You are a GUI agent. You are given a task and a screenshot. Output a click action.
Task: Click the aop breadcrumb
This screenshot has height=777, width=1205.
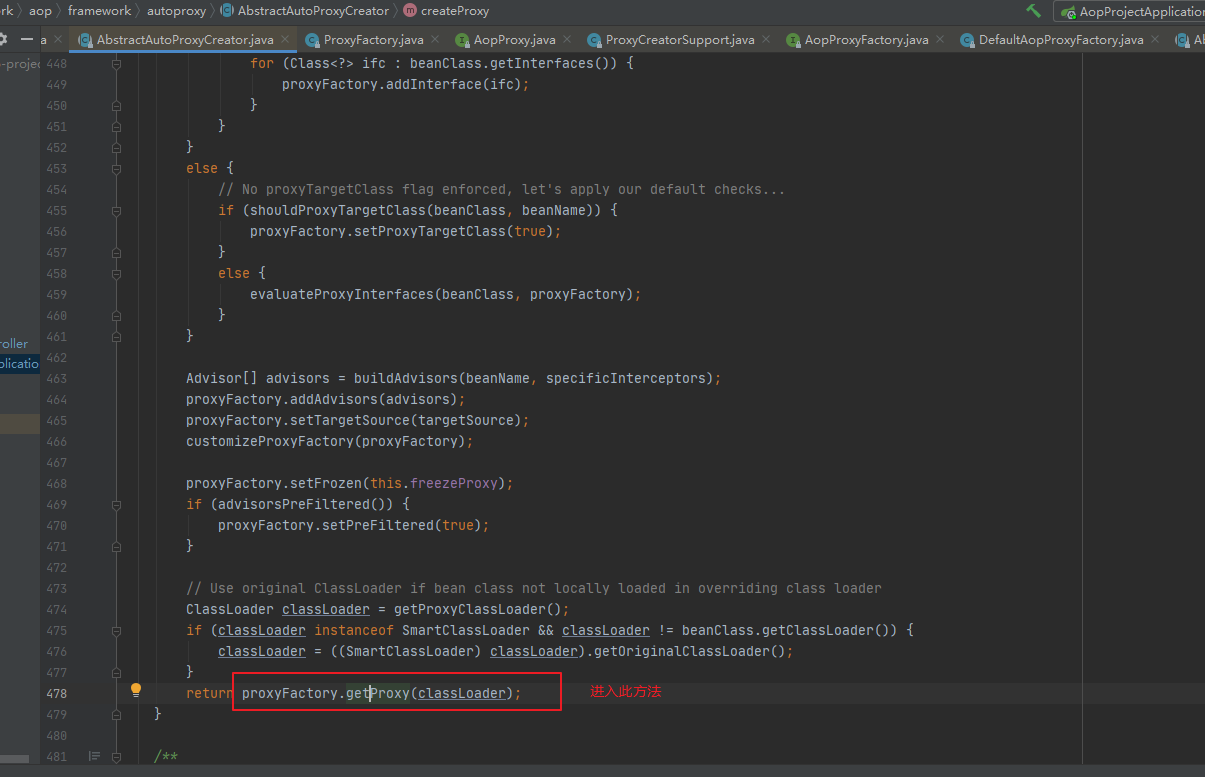pos(40,11)
